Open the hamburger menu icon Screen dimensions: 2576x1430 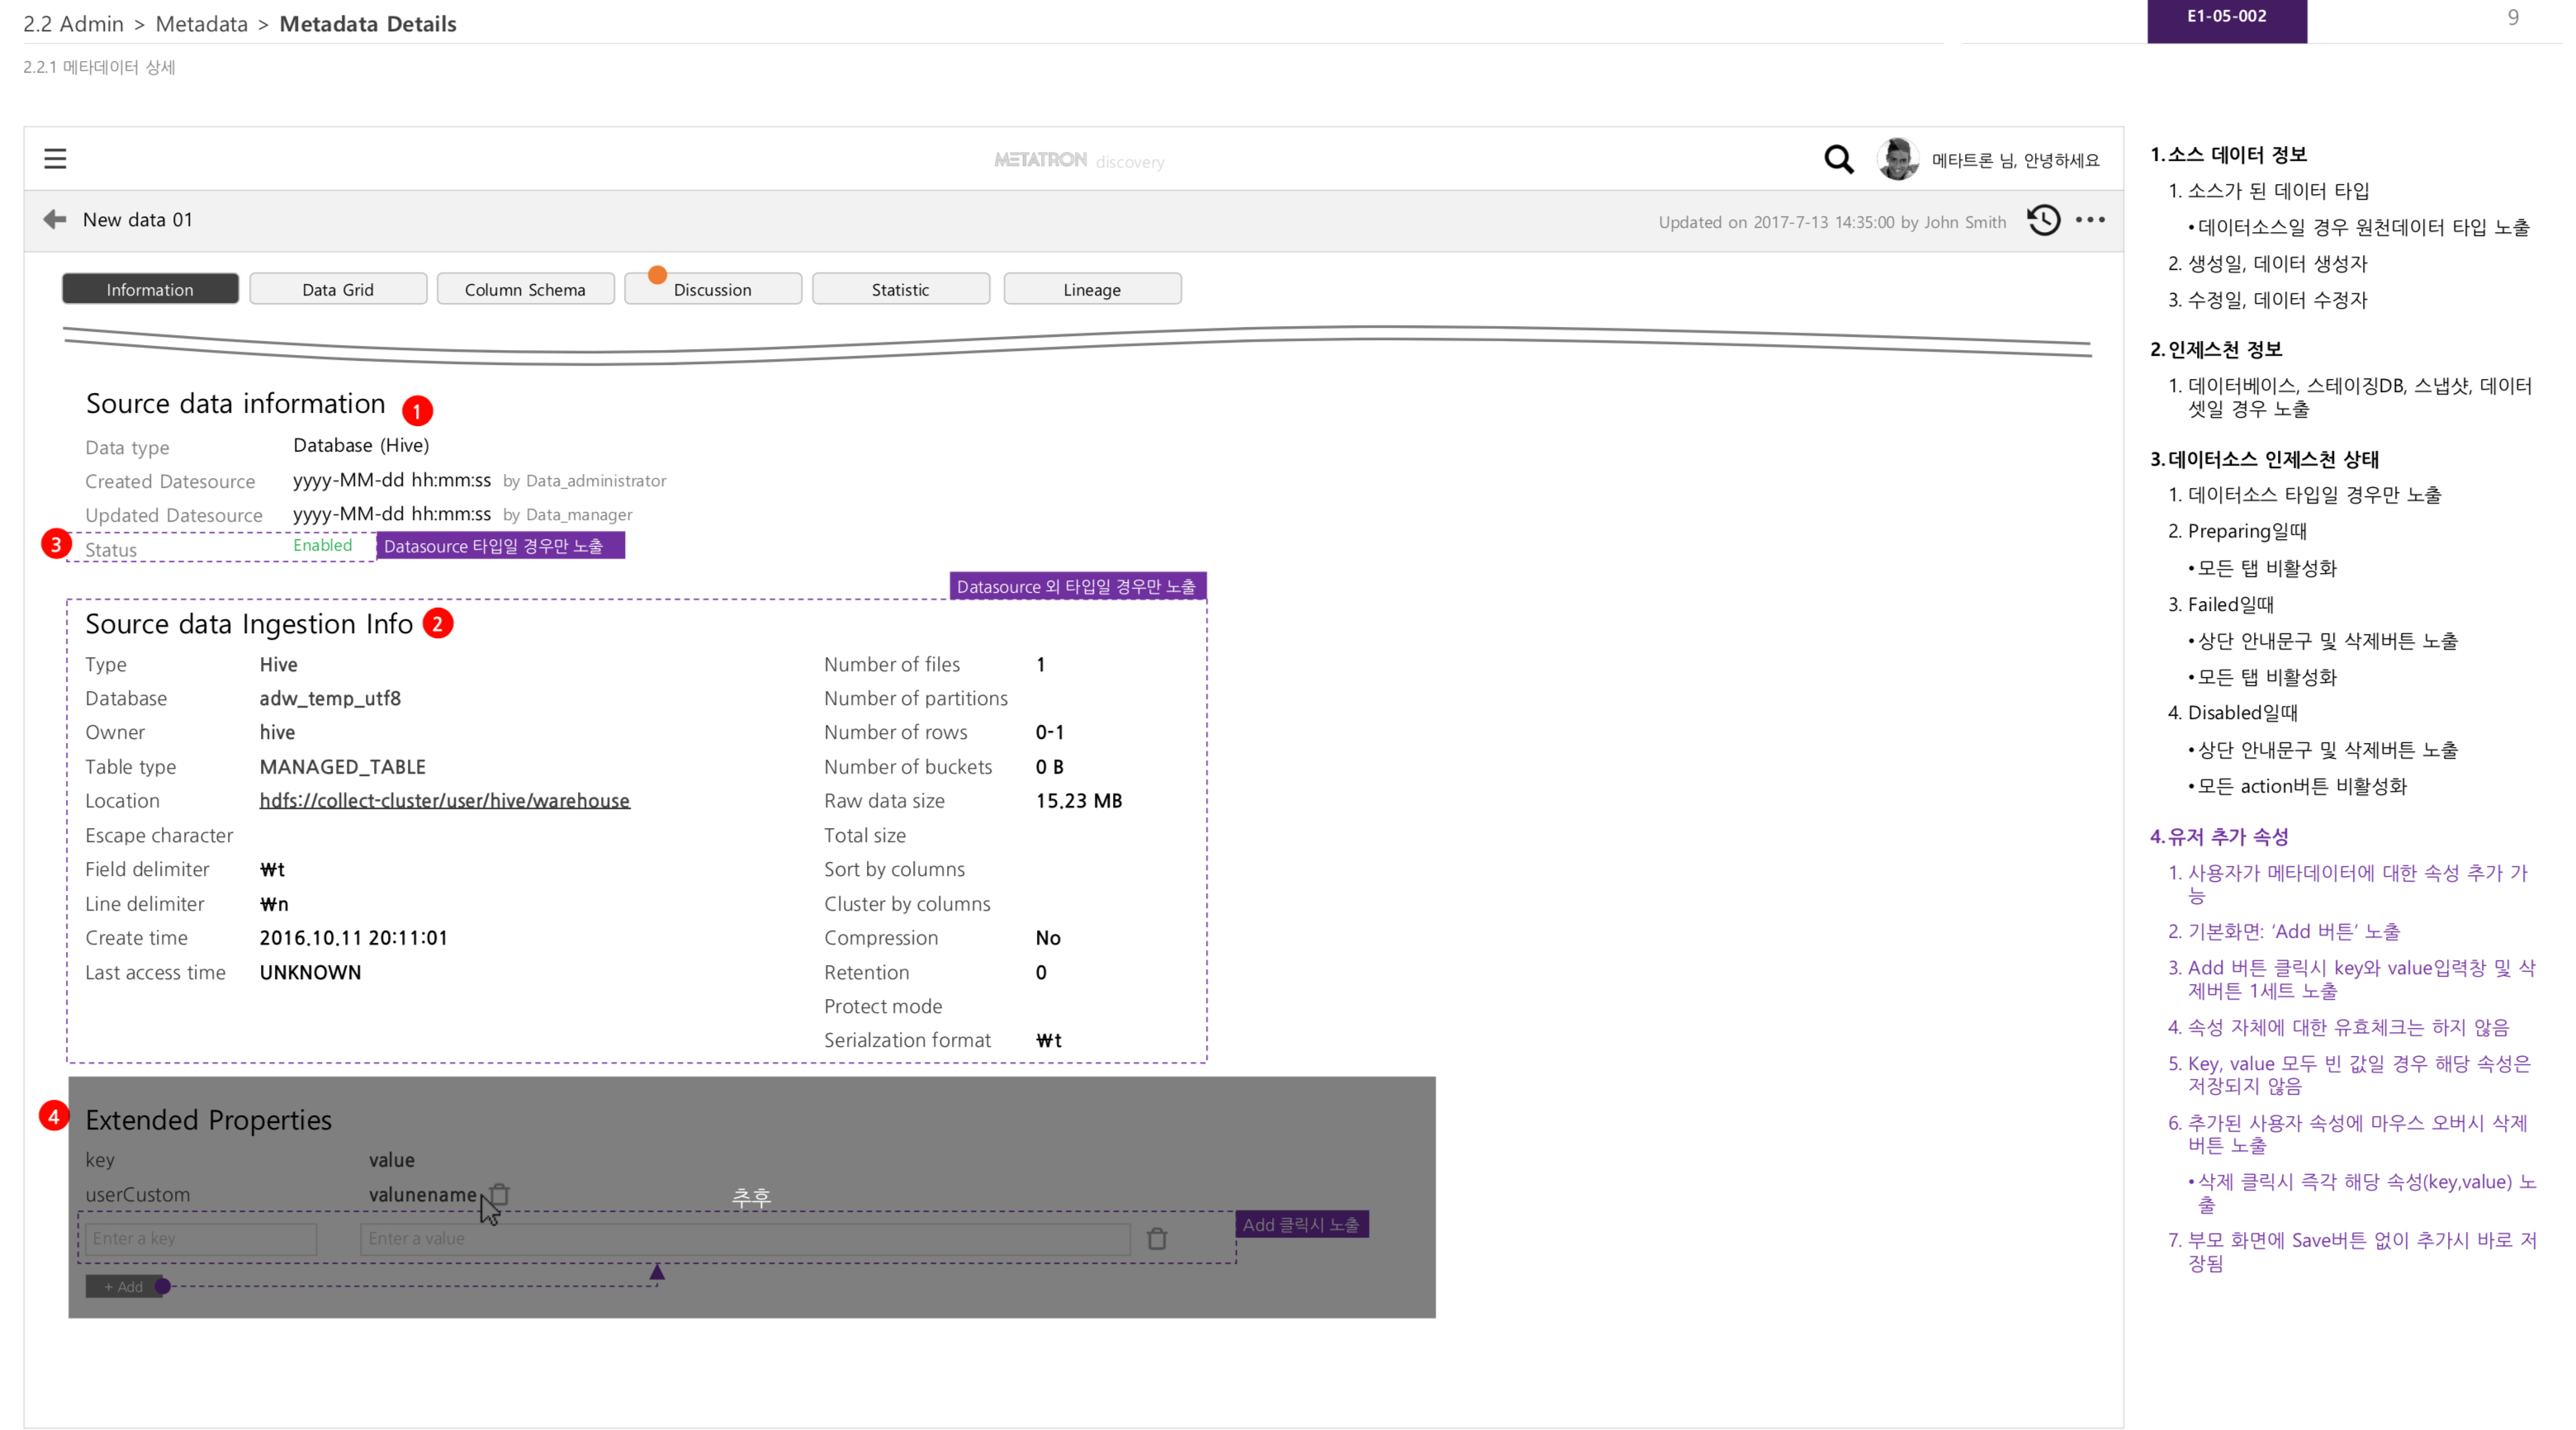55,159
